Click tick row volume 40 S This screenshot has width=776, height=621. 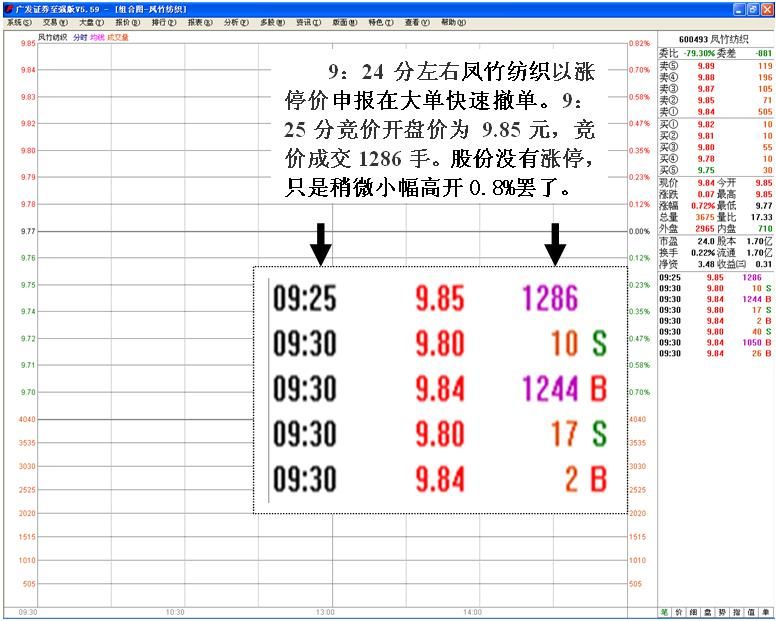pos(762,332)
